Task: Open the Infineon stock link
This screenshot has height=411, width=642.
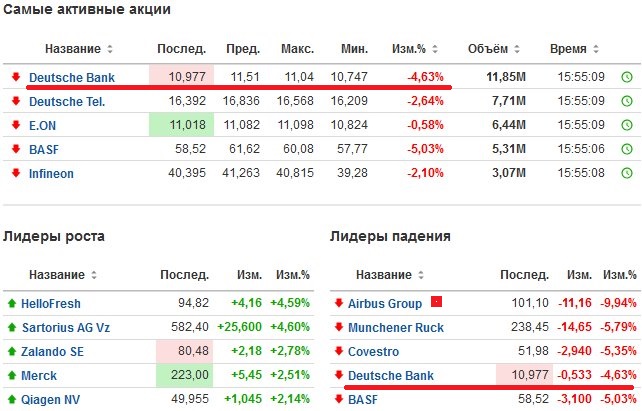Action: point(51,174)
